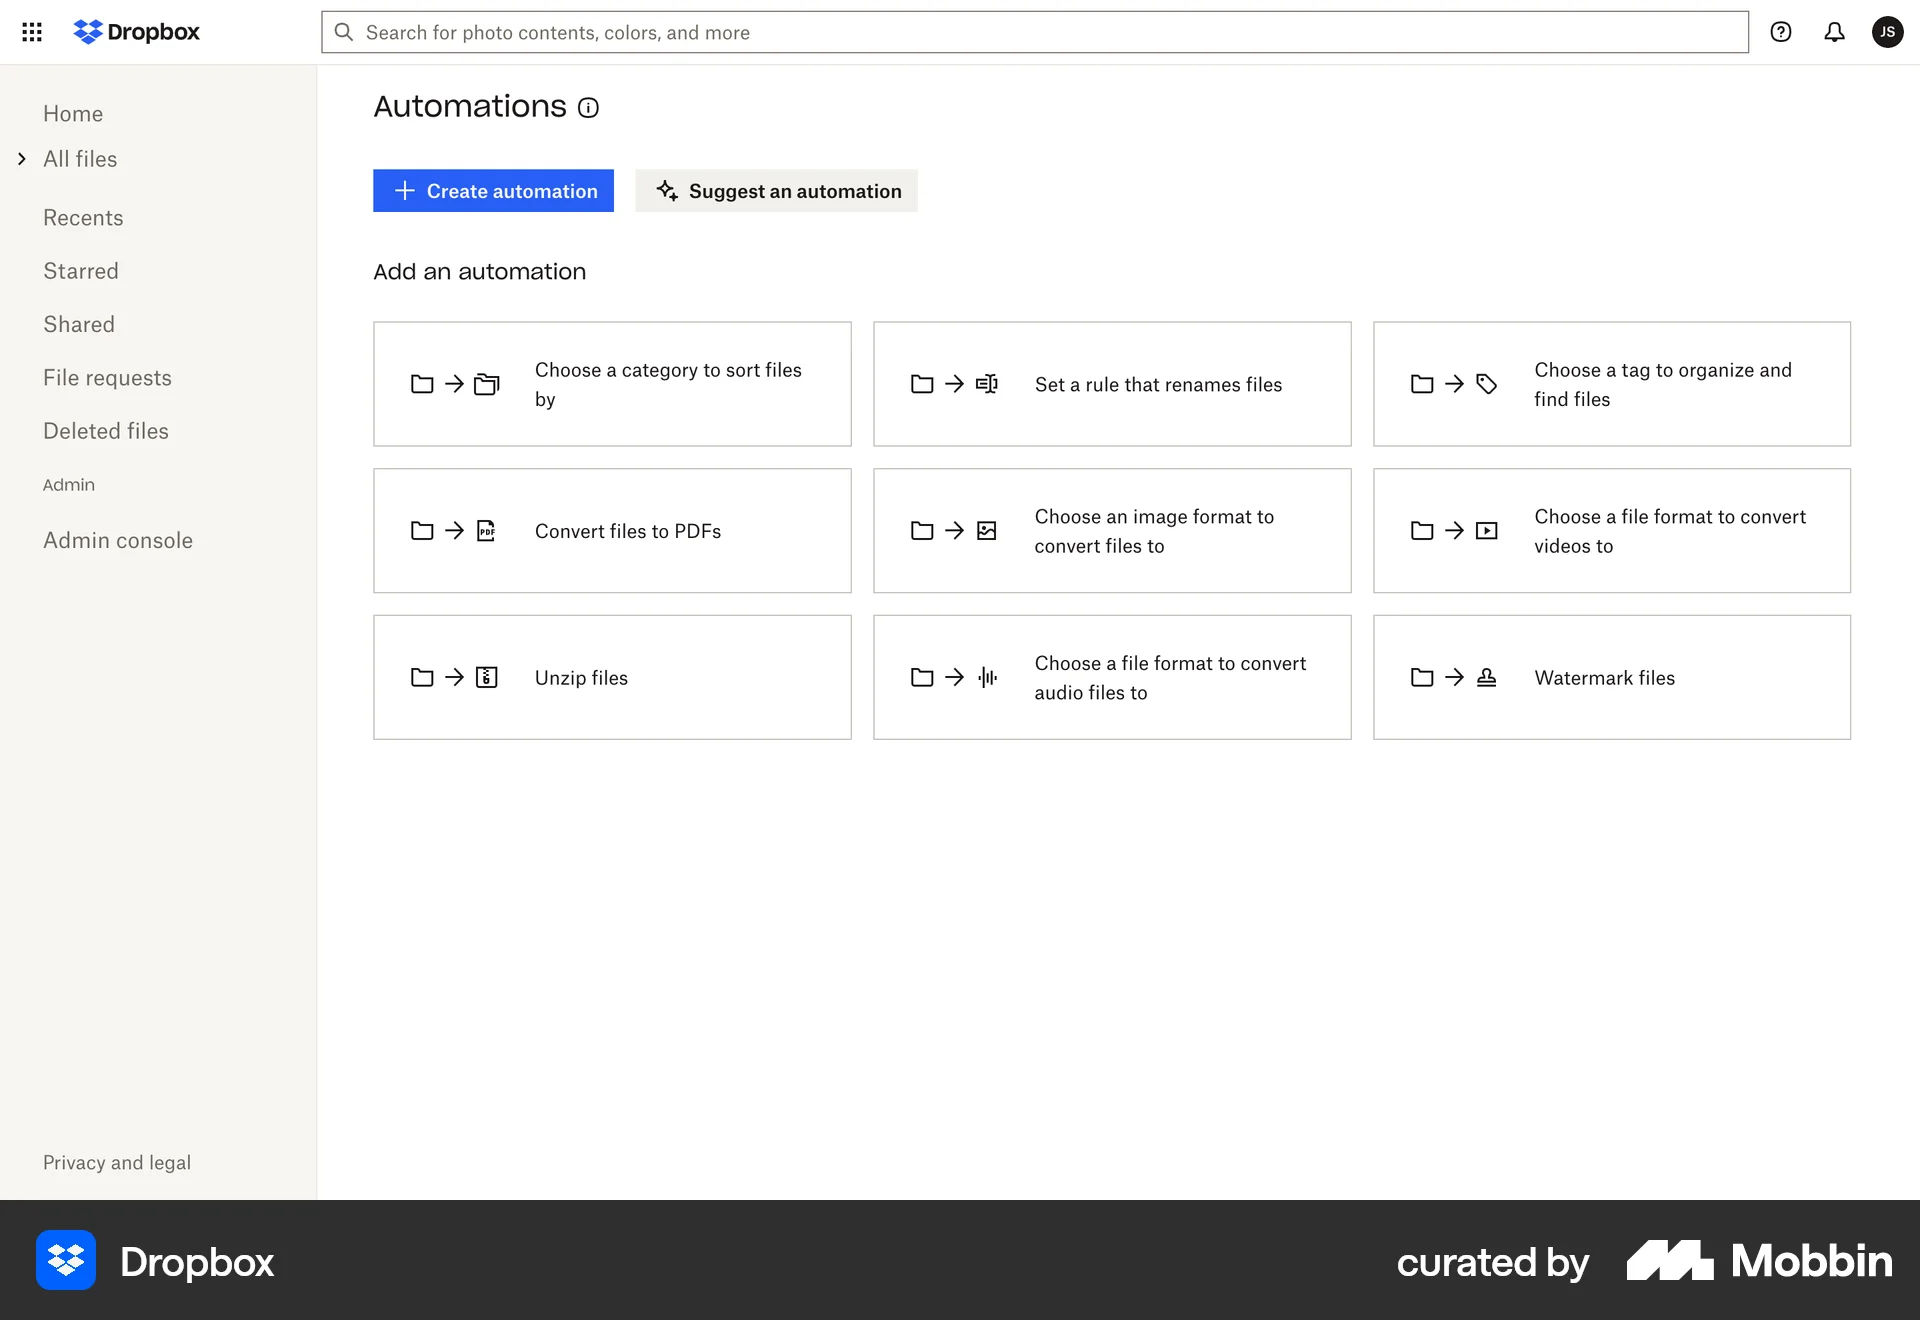Click the Dropbox logo in the header
Screen dimensions: 1920x1320
(136, 31)
